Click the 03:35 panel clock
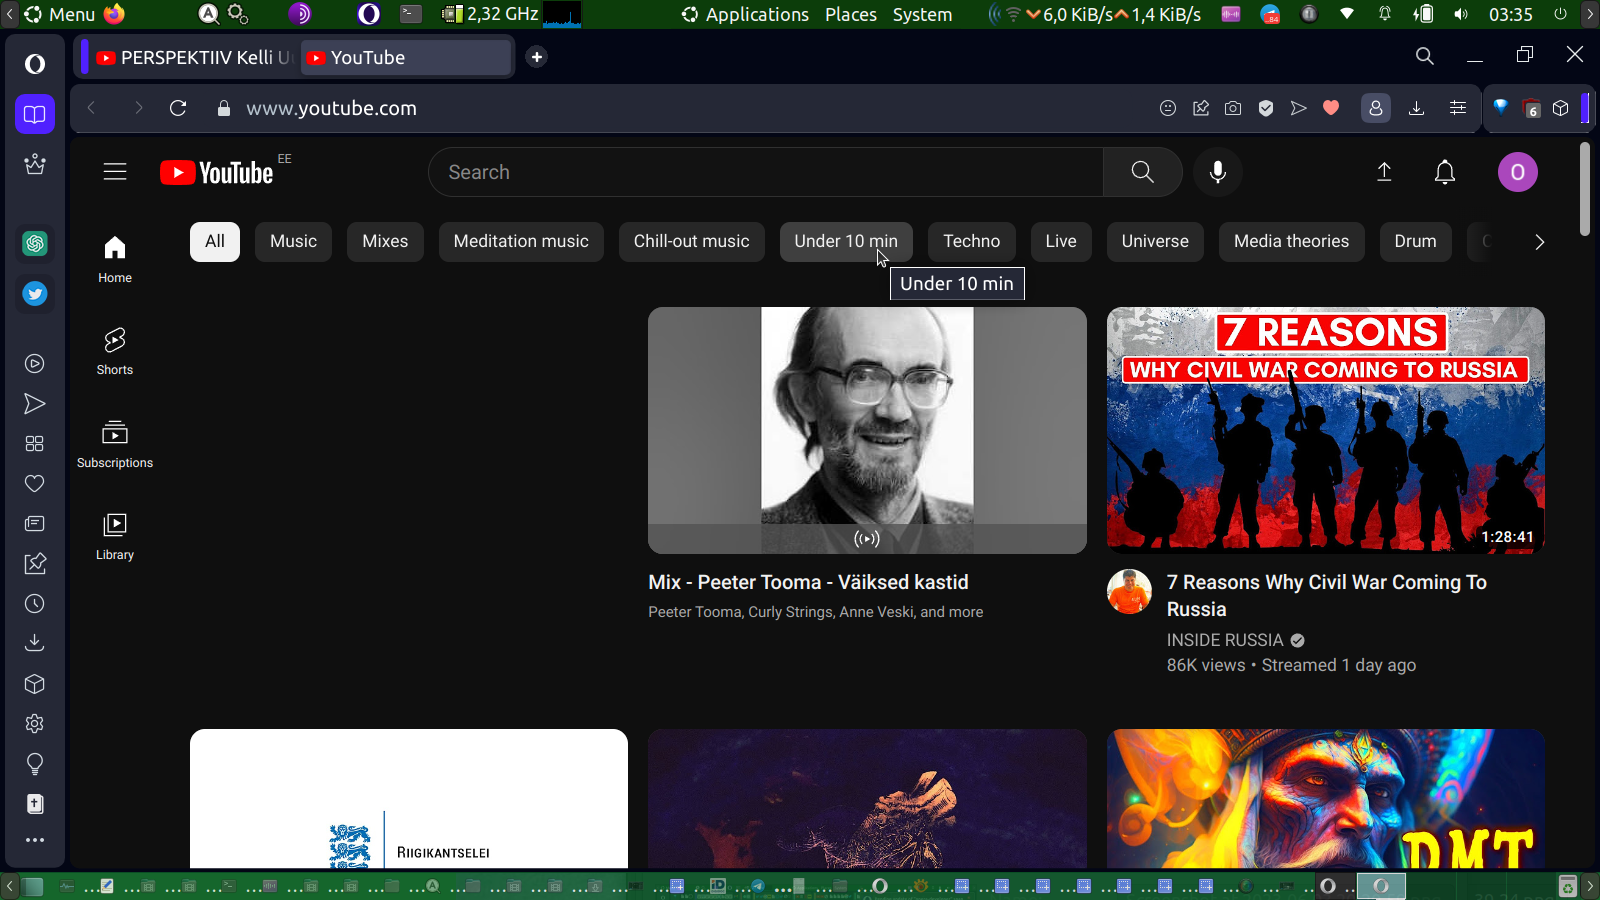1600x900 pixels. 1510,14
